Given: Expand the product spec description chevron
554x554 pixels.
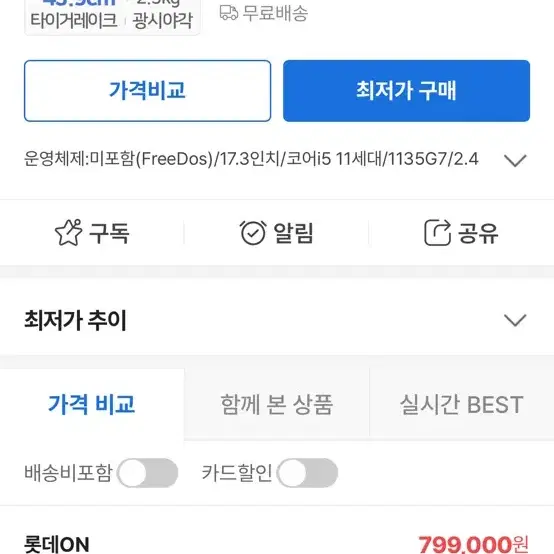Looking at the screenshot, I should (x=515, y=160).
